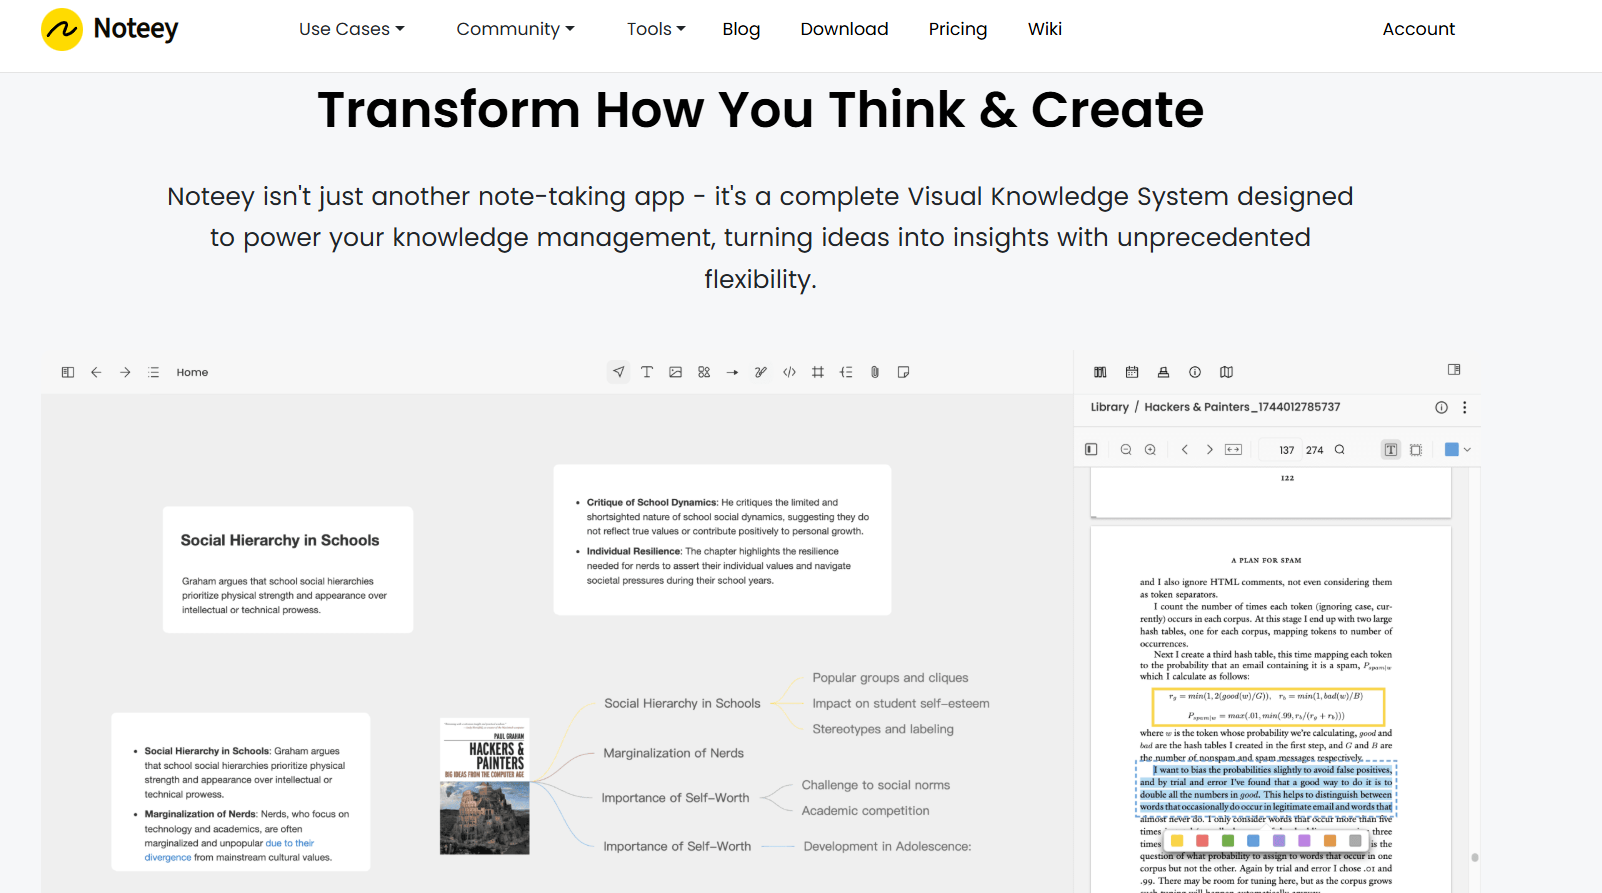Image resolution: width=1602 pixels, height=893 pixels.
Task: Click Hackers & Painters breadcrumb title
Action: (1242, 407)
